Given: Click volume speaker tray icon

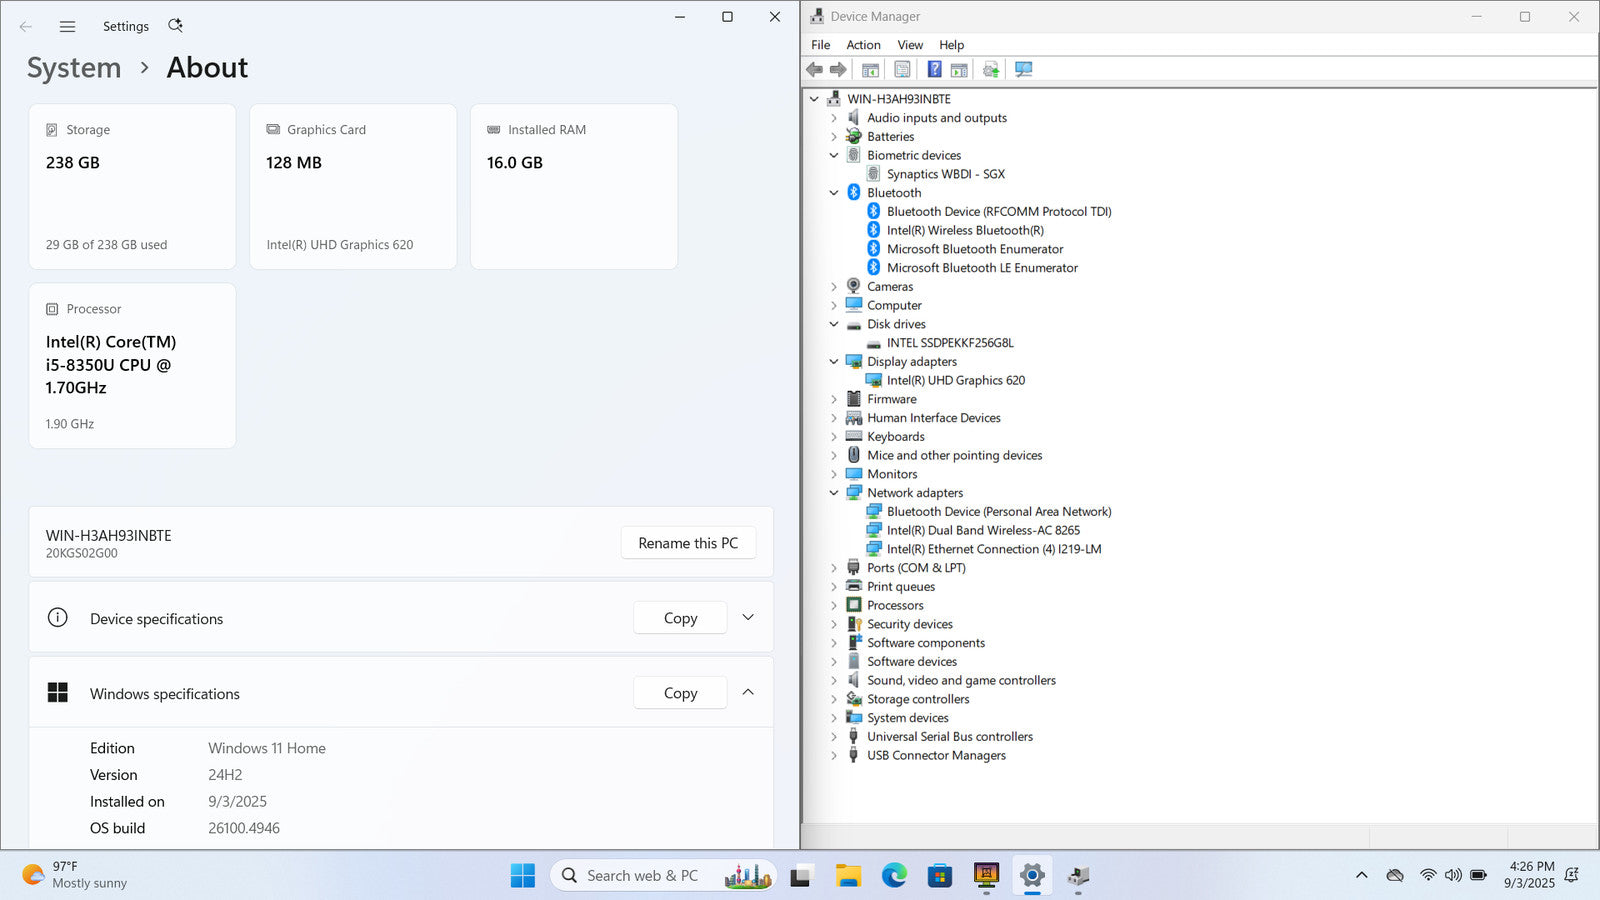Looking at the screenshot, I should [1453, 875].
